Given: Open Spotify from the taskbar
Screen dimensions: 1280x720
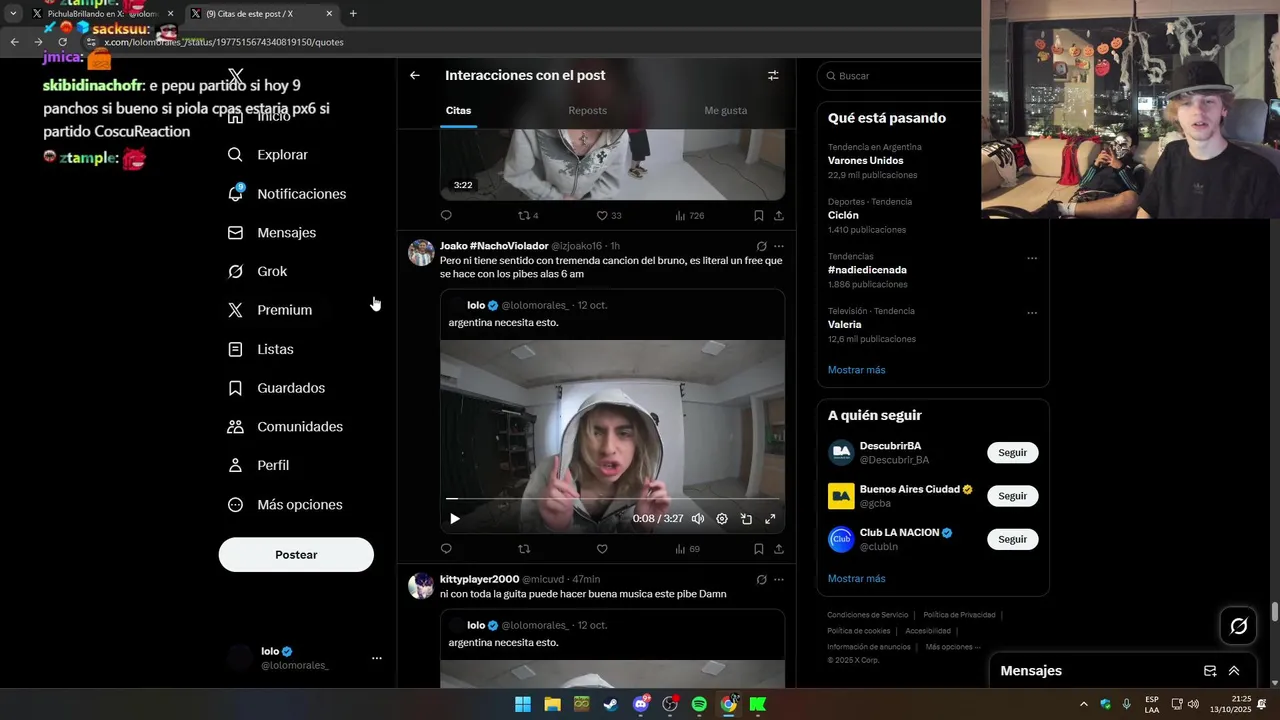Looking at the screenshot, I should click(x=699, y=704).
